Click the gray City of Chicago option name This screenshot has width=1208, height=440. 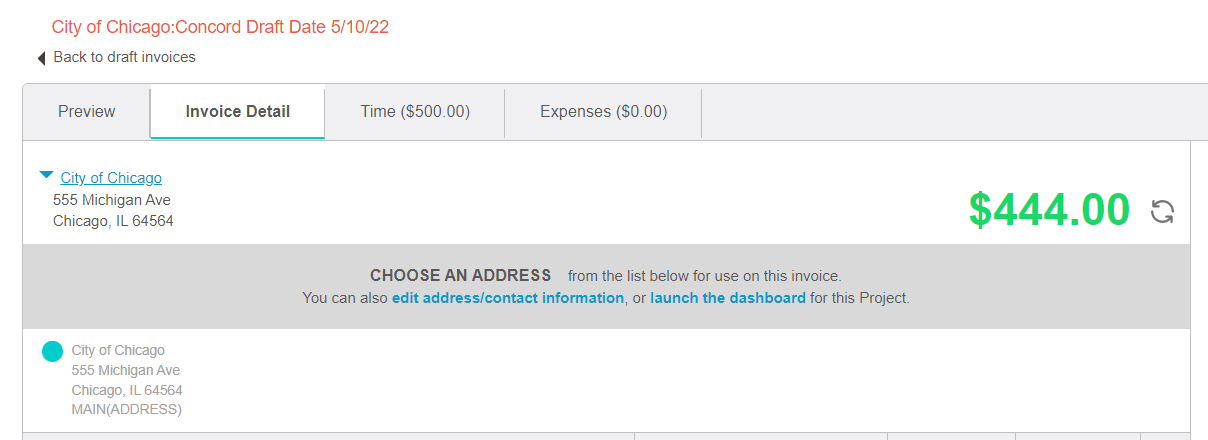[118, 351]
